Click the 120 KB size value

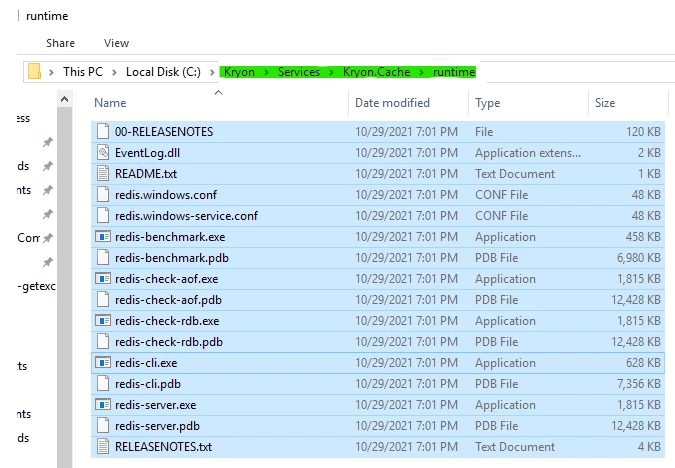point(643,132)
